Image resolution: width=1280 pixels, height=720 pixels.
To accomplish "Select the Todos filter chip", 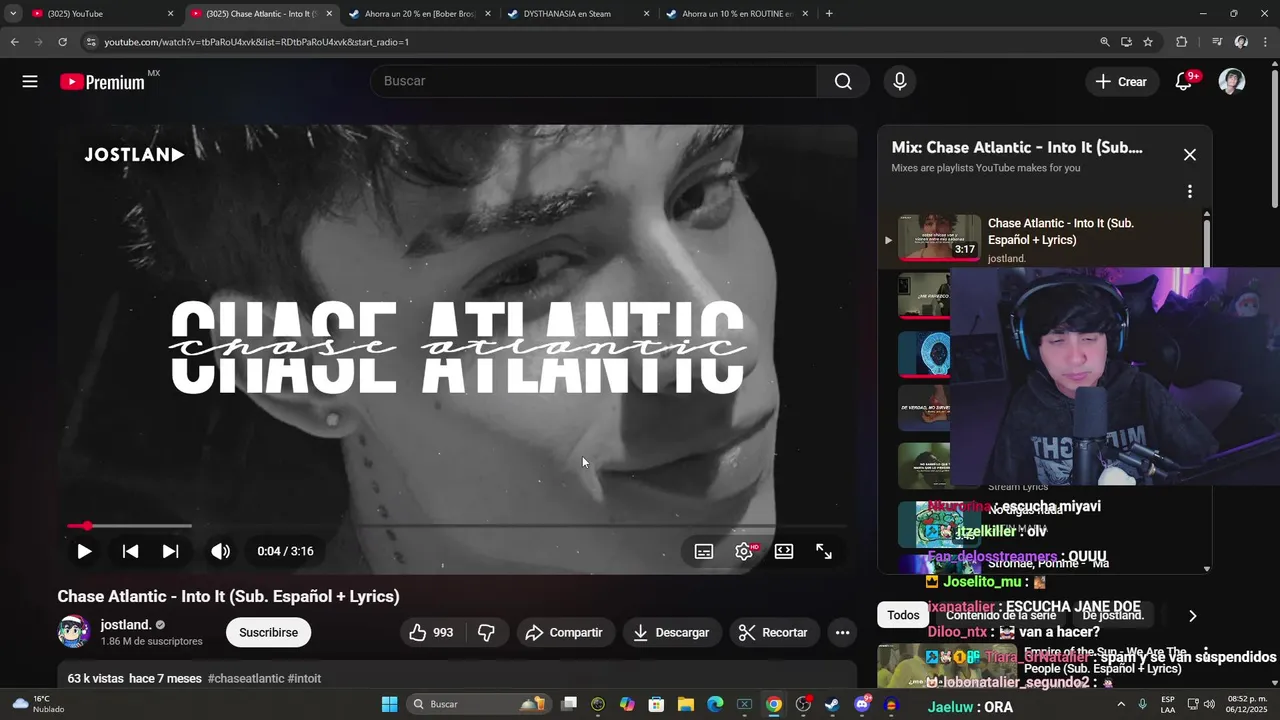I will 903,615.
